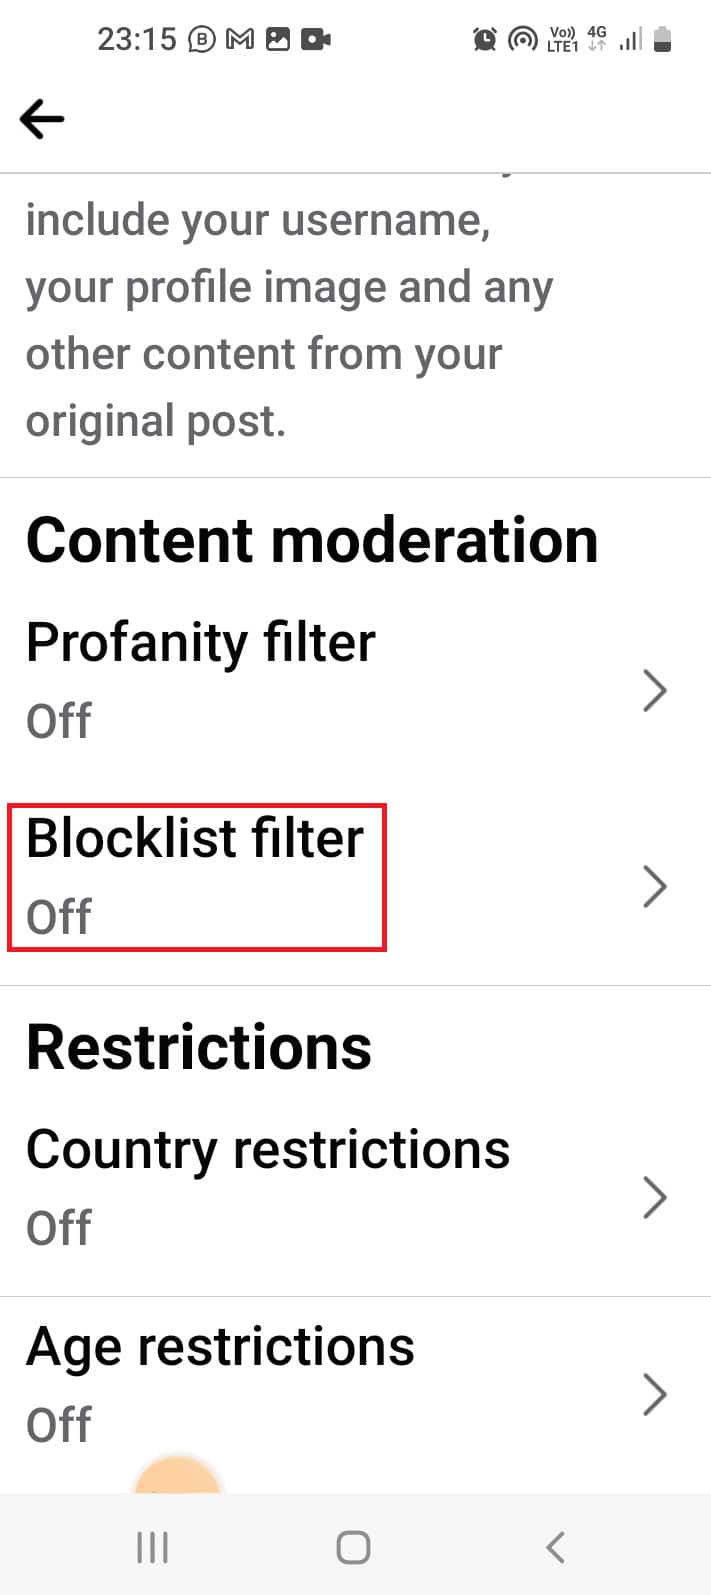Viewport: 711px width, 1595px height.
Task: Tap the alarm clock status icon
Action: coord(485,38)
